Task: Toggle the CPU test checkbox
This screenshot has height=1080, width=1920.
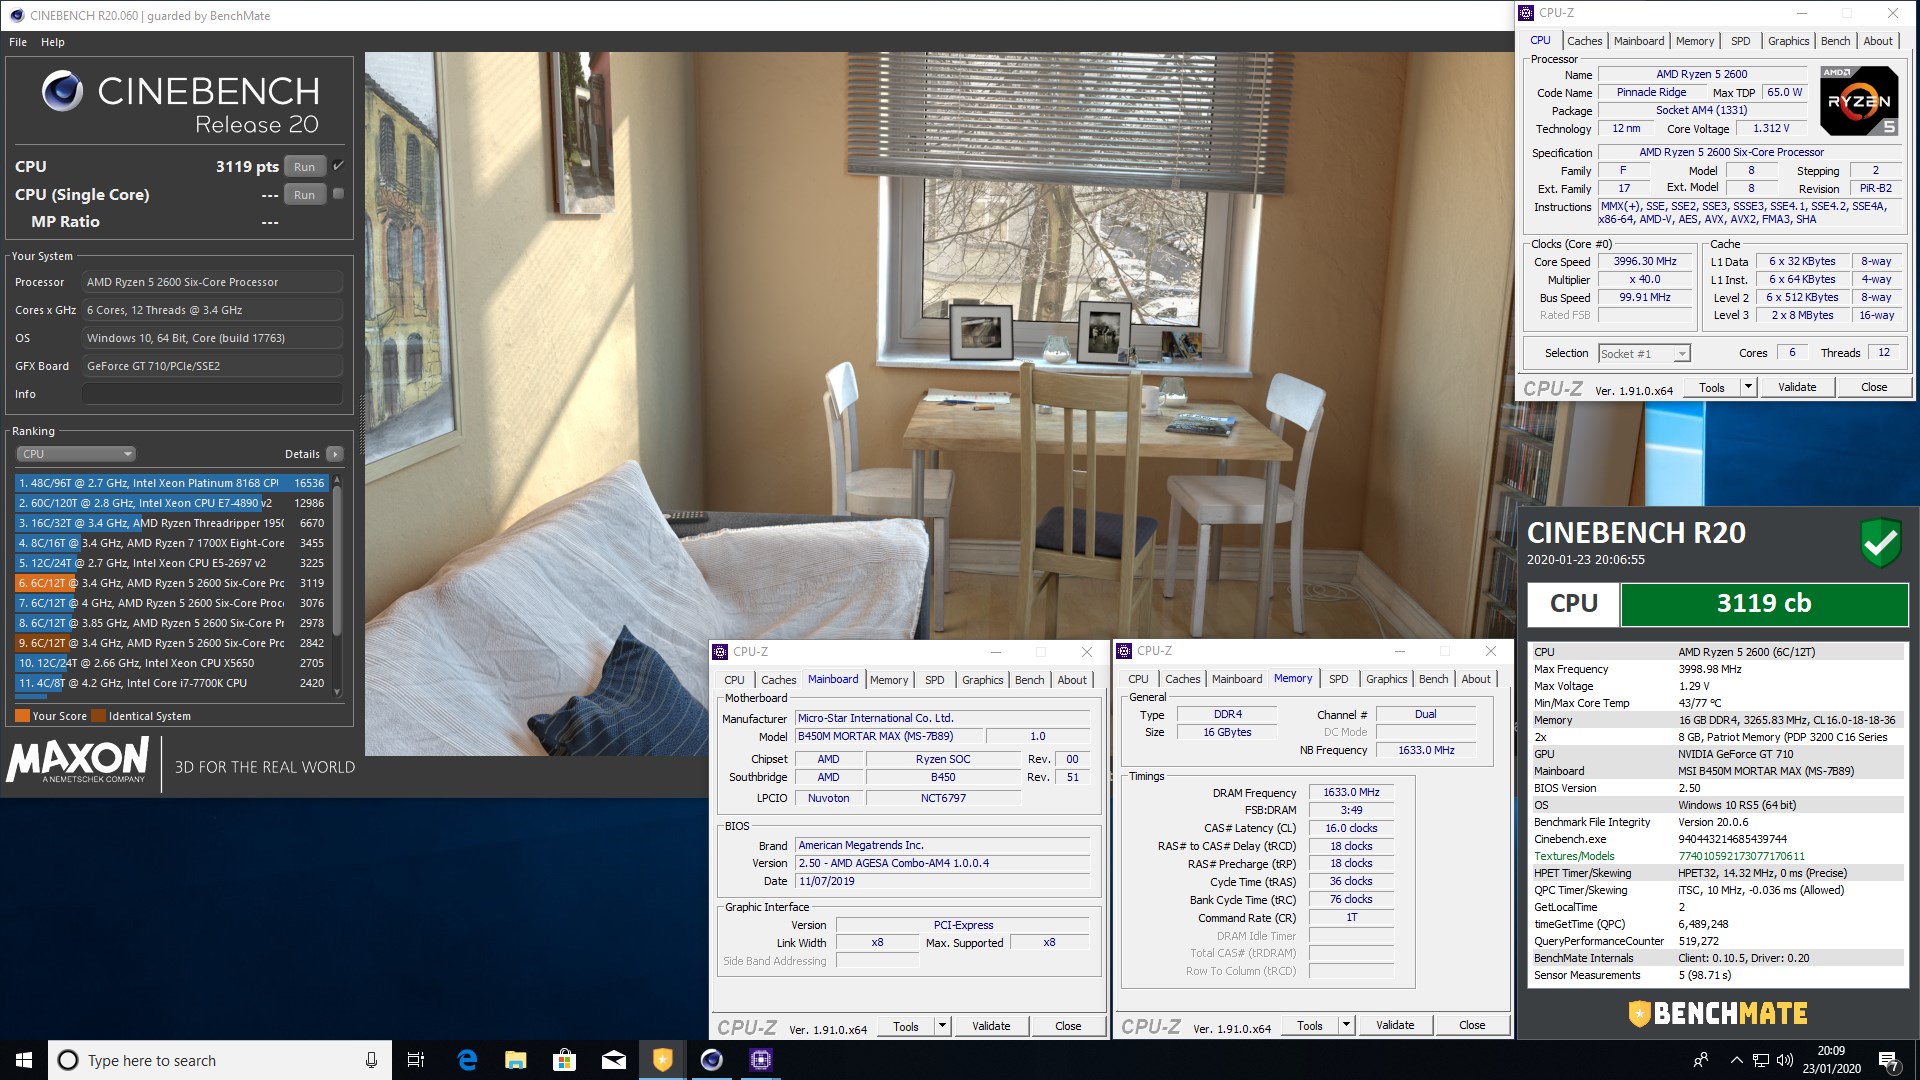Action: [338, 166]
